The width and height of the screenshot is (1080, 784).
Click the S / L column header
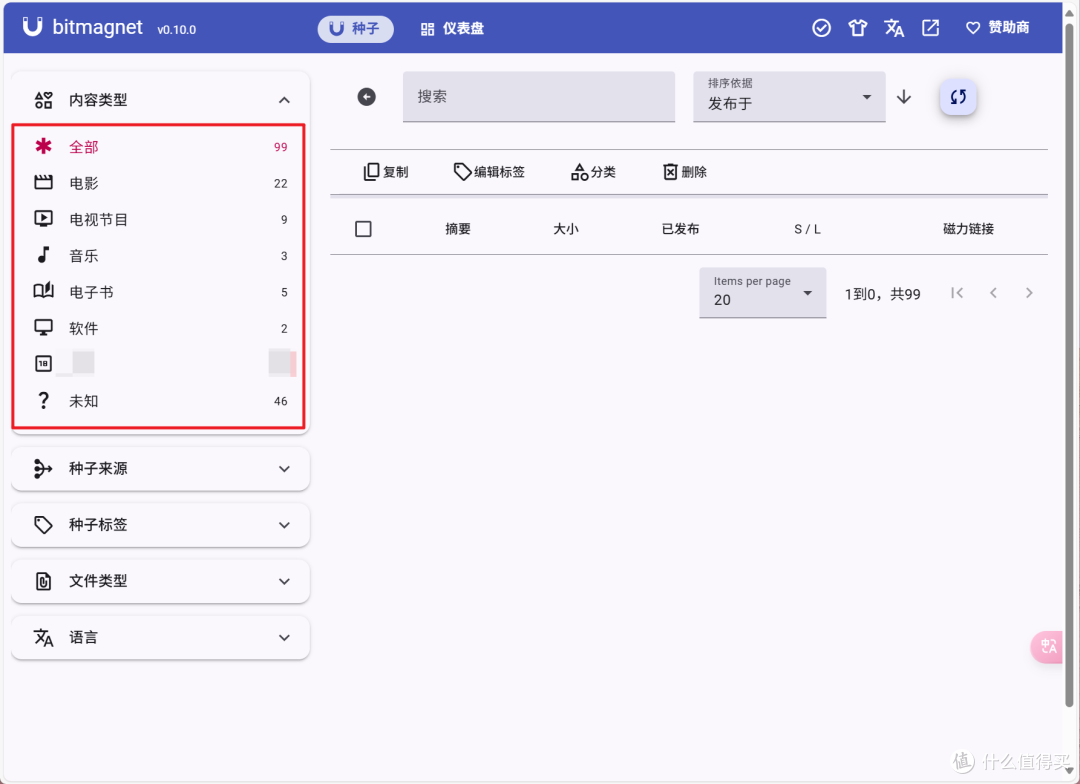[807, 229]
